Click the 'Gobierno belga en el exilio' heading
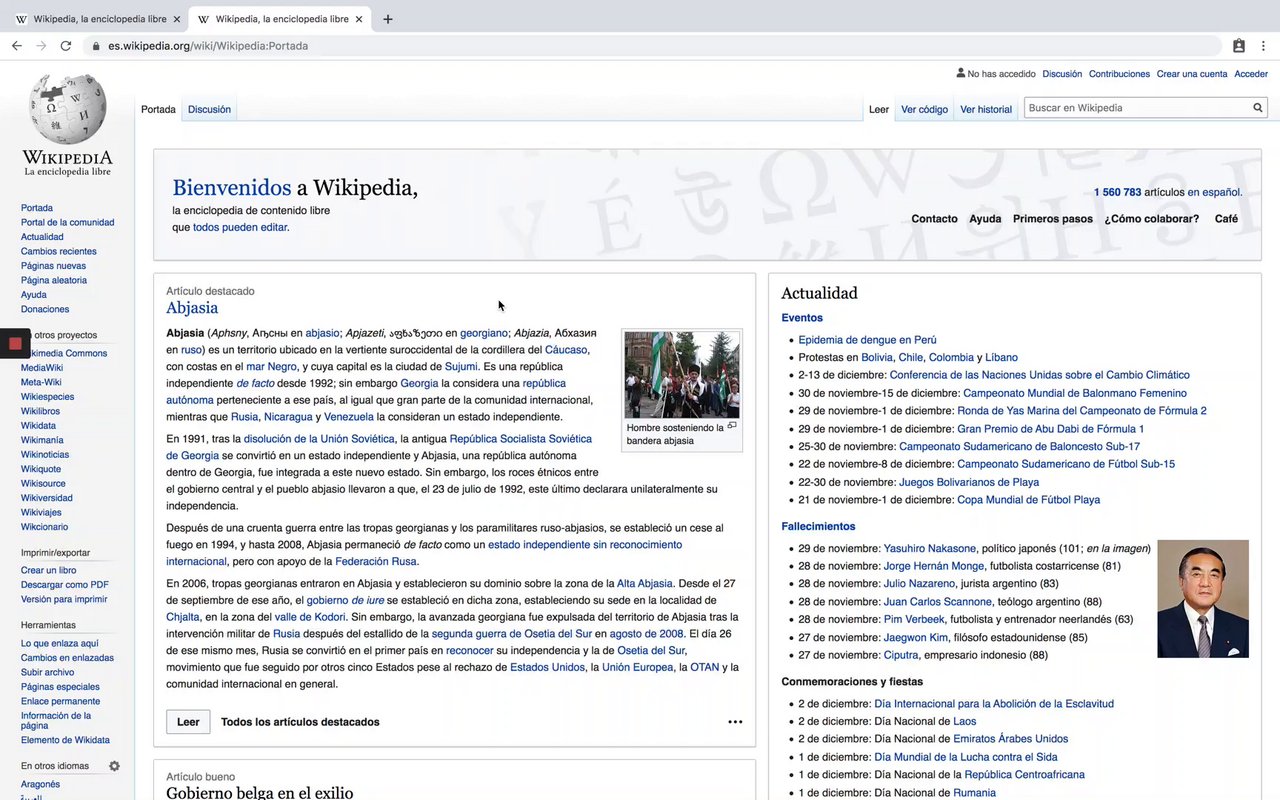Image resolution: width=1280 pixels, height=800 pixels. (260, 793)
